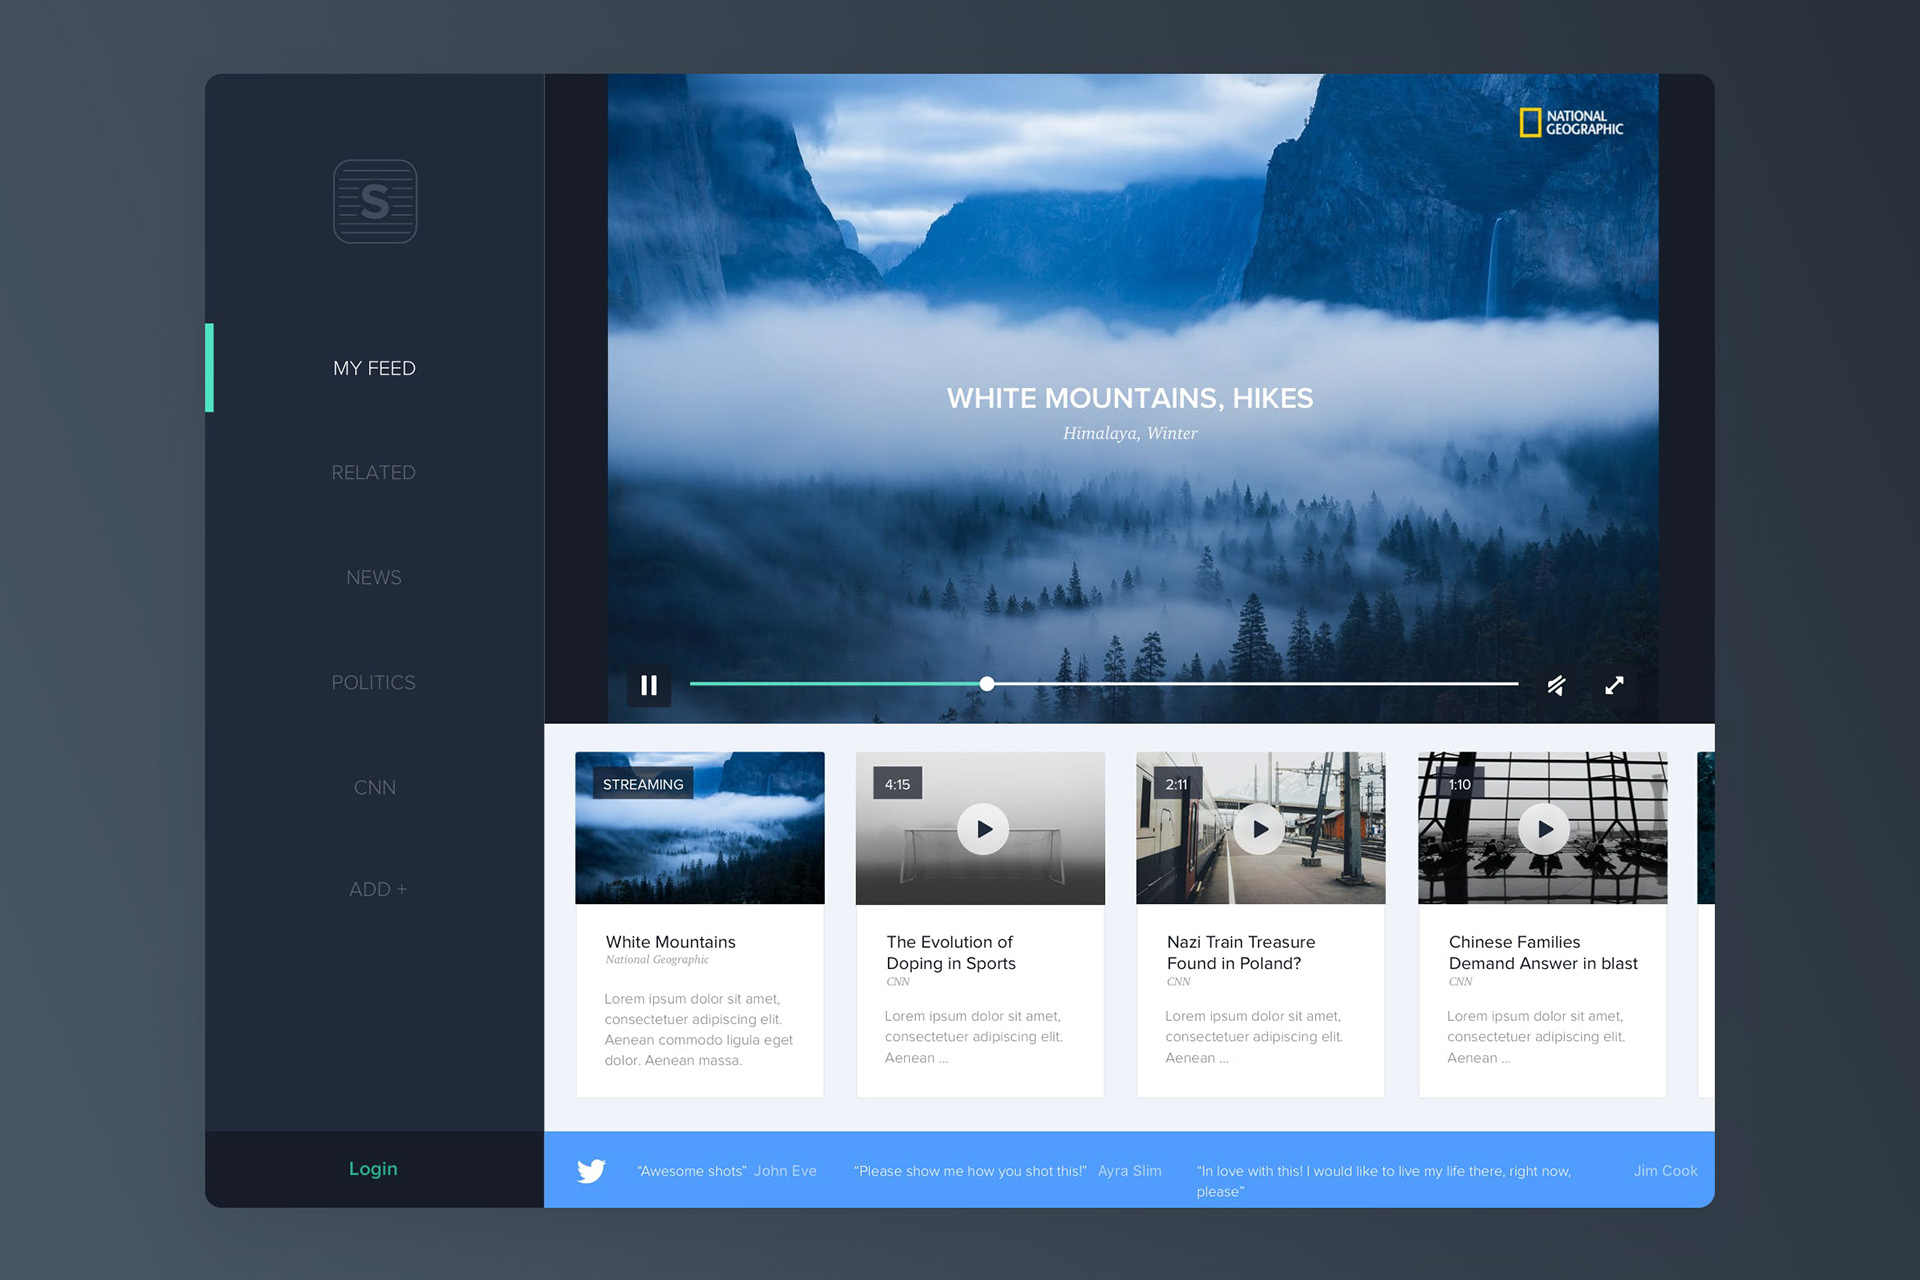1920x1280 pixels.
Task: Mute the video using the crossed-out signal icon
Action: click(1556, 685)
